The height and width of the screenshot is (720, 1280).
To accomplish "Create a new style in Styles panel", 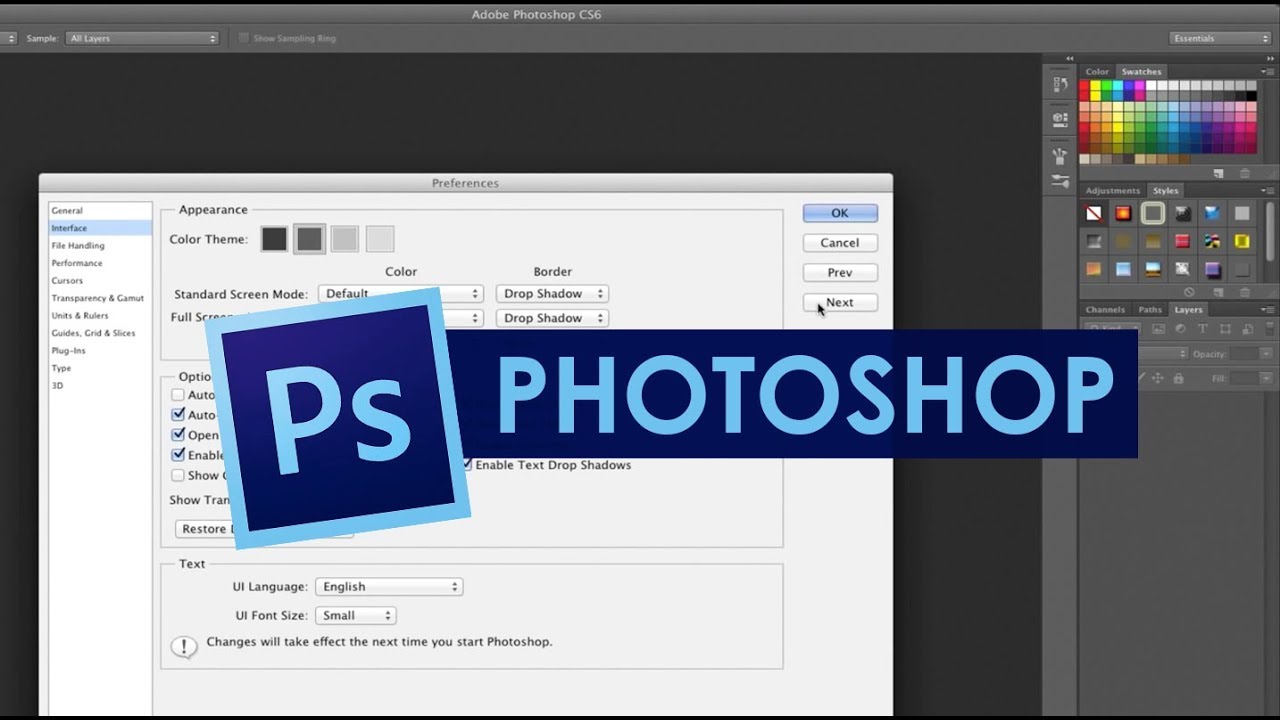I will (x=1218, y=292).
